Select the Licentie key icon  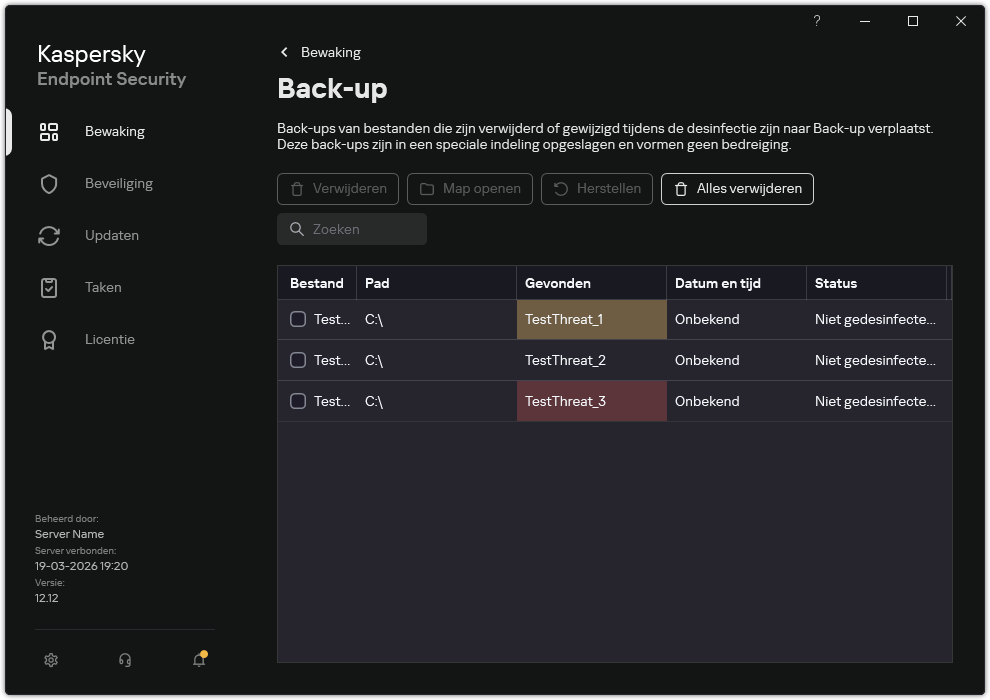[49, 339]
